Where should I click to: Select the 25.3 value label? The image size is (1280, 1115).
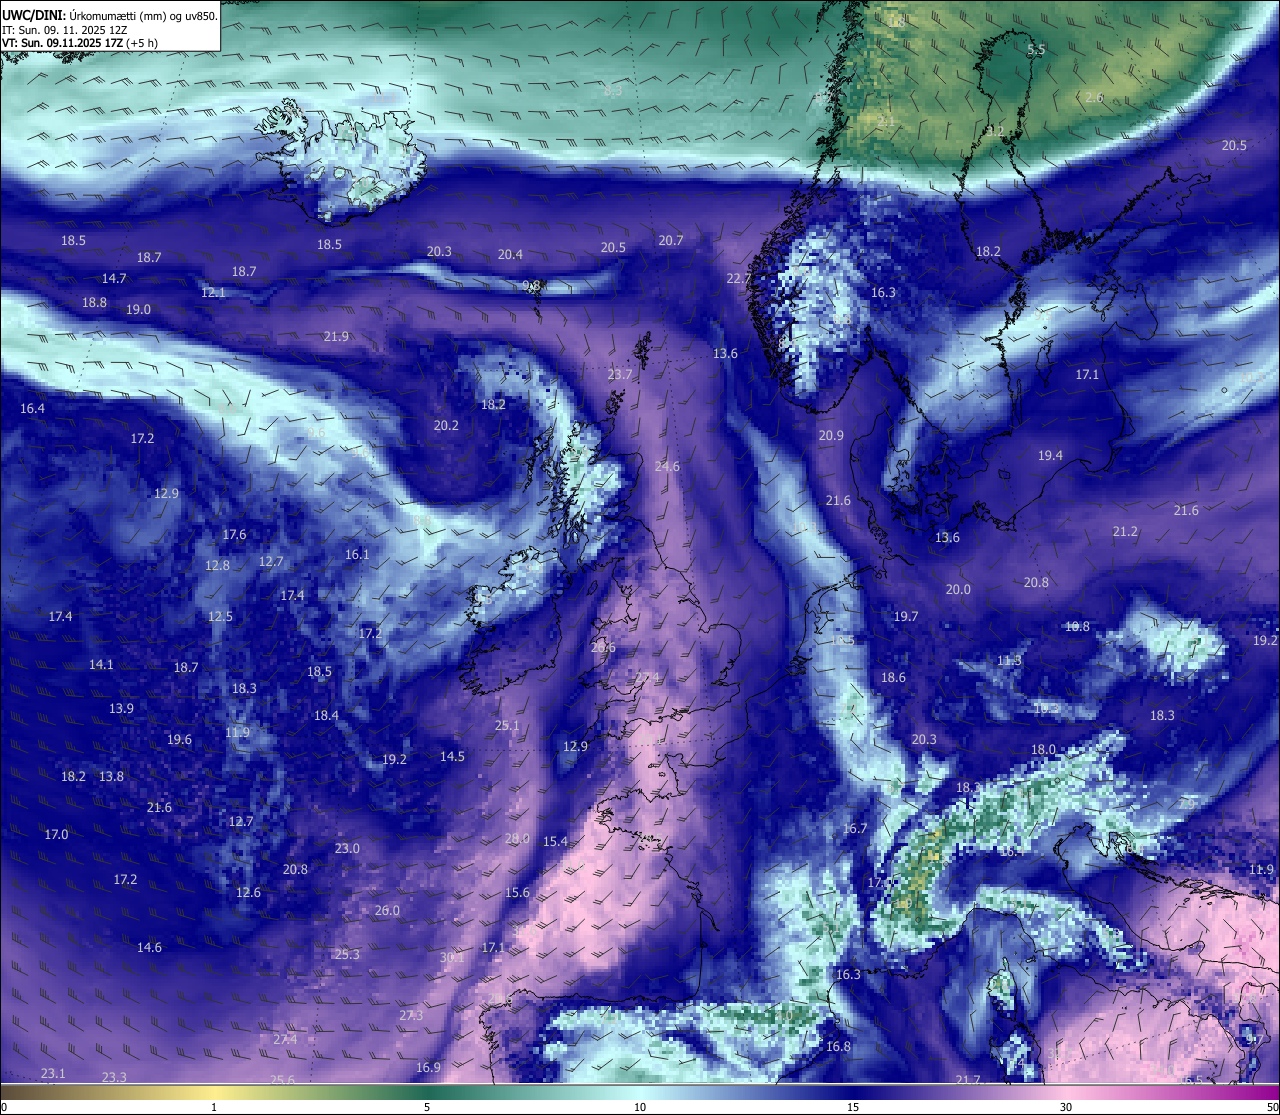(x=346, y=954)
